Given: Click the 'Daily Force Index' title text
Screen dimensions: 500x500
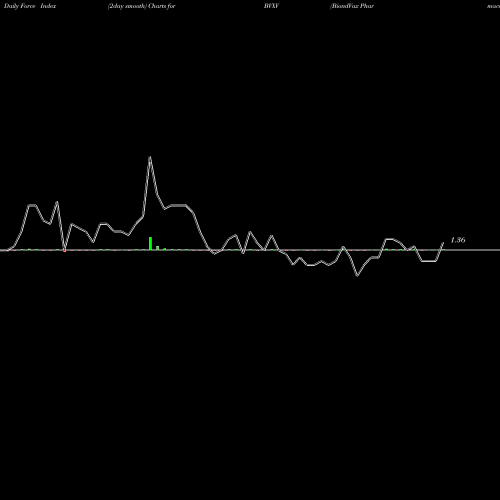Looking at the screenshot, I should point(30,6).
